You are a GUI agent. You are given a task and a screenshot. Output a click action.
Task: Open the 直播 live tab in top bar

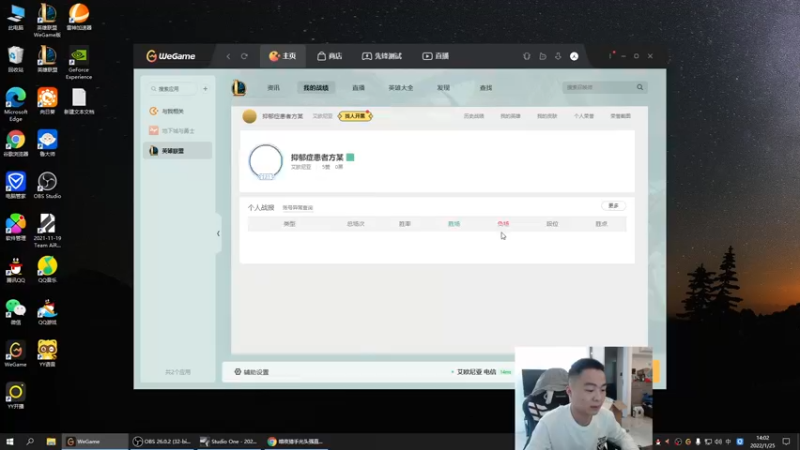[x=435, y=56]
